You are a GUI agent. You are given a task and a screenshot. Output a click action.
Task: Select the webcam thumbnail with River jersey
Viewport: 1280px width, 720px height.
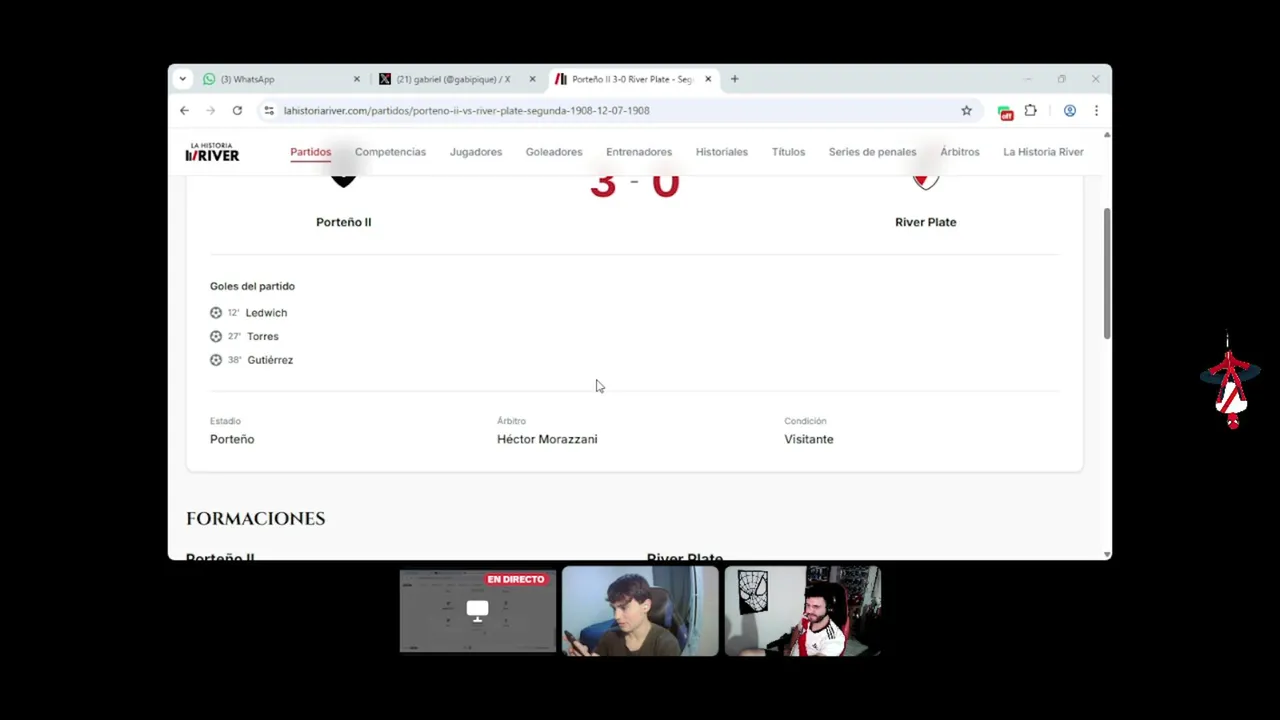pyautogui.click(x=802, y=611)
